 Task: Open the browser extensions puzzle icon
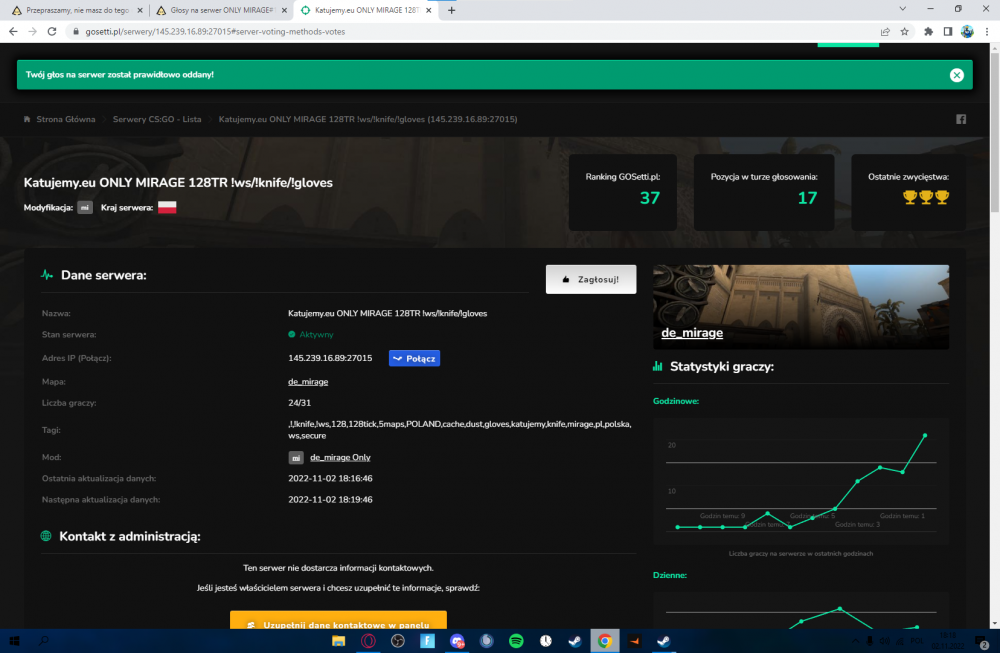[x=928, y=31]
